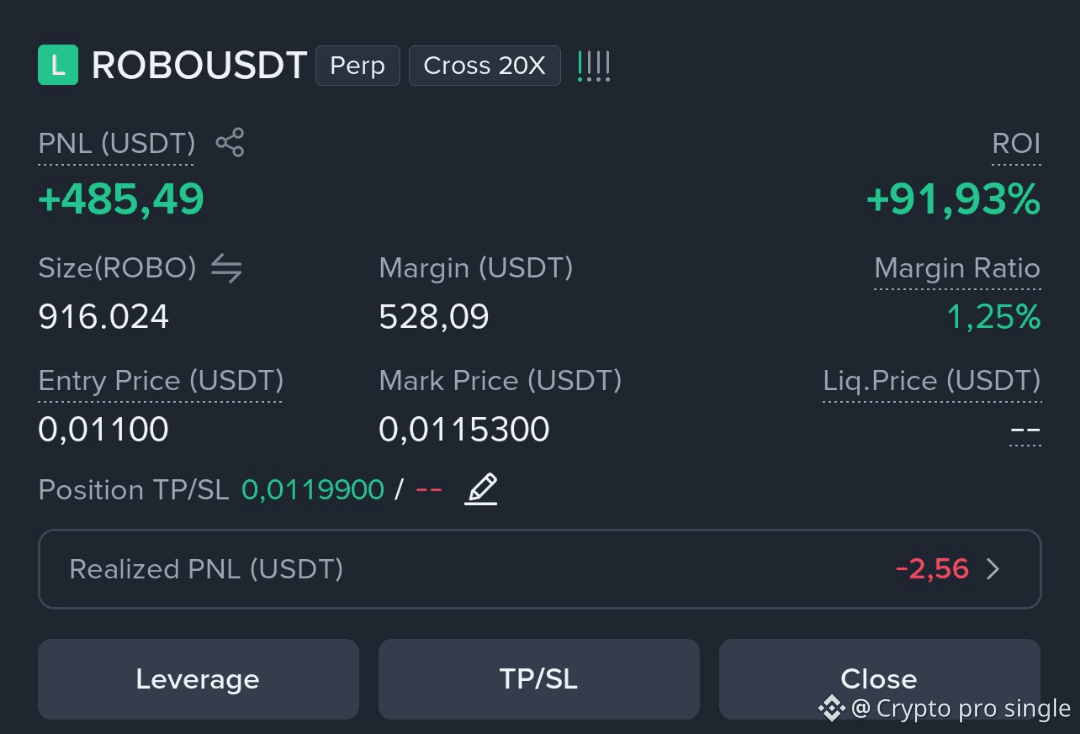Click the Entry Price (USDT) label
This screenshot has width=1080, height=734.
pos(160,381)
